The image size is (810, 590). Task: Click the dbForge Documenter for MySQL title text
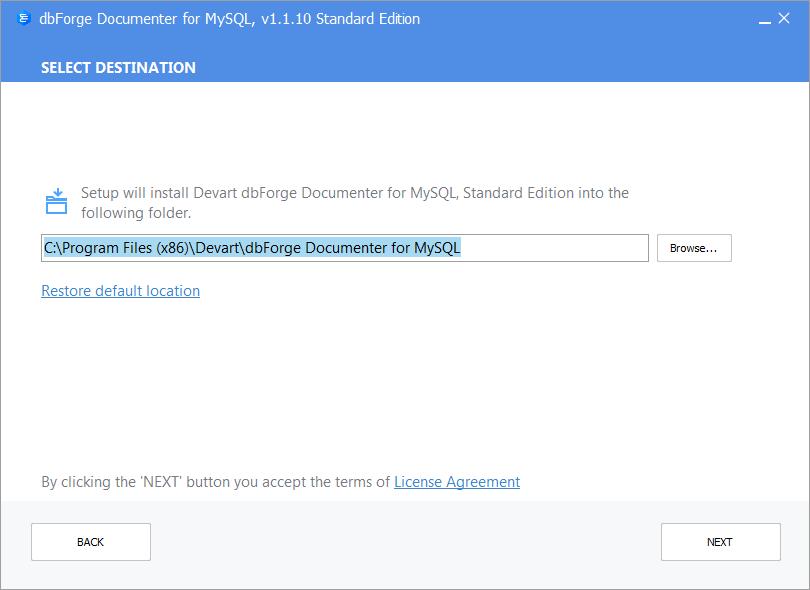[x=145, y=19]
